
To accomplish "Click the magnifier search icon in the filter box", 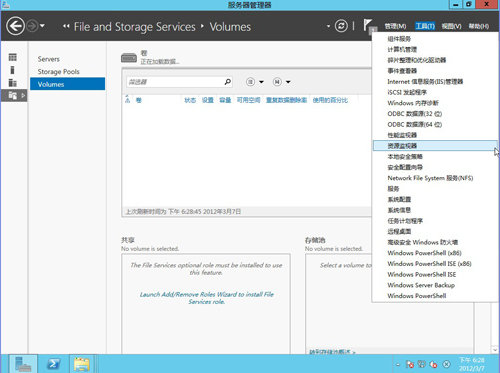I will (x=228, y=82).
